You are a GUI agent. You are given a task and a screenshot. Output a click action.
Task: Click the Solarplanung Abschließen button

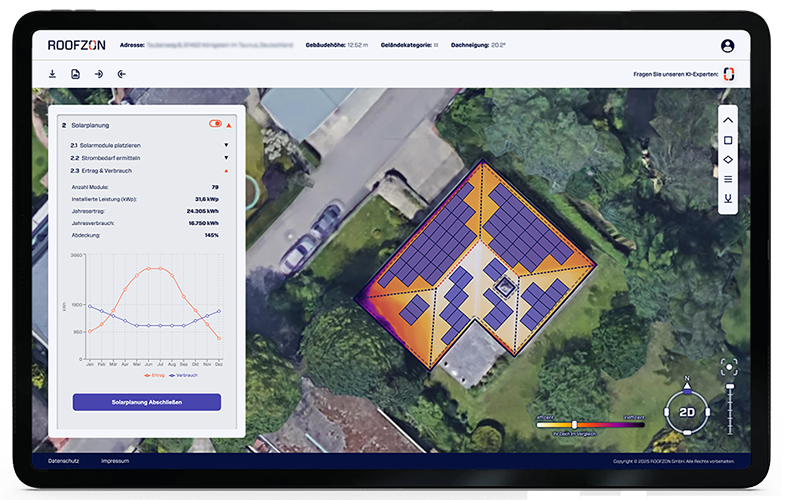[x=146, y=402]
